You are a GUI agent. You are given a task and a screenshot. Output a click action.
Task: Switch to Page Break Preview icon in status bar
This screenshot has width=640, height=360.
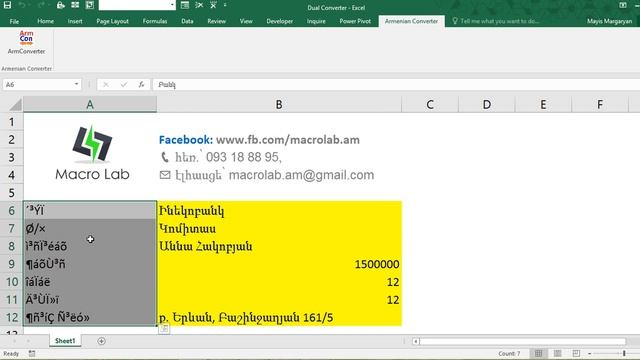tap(576, 353)
